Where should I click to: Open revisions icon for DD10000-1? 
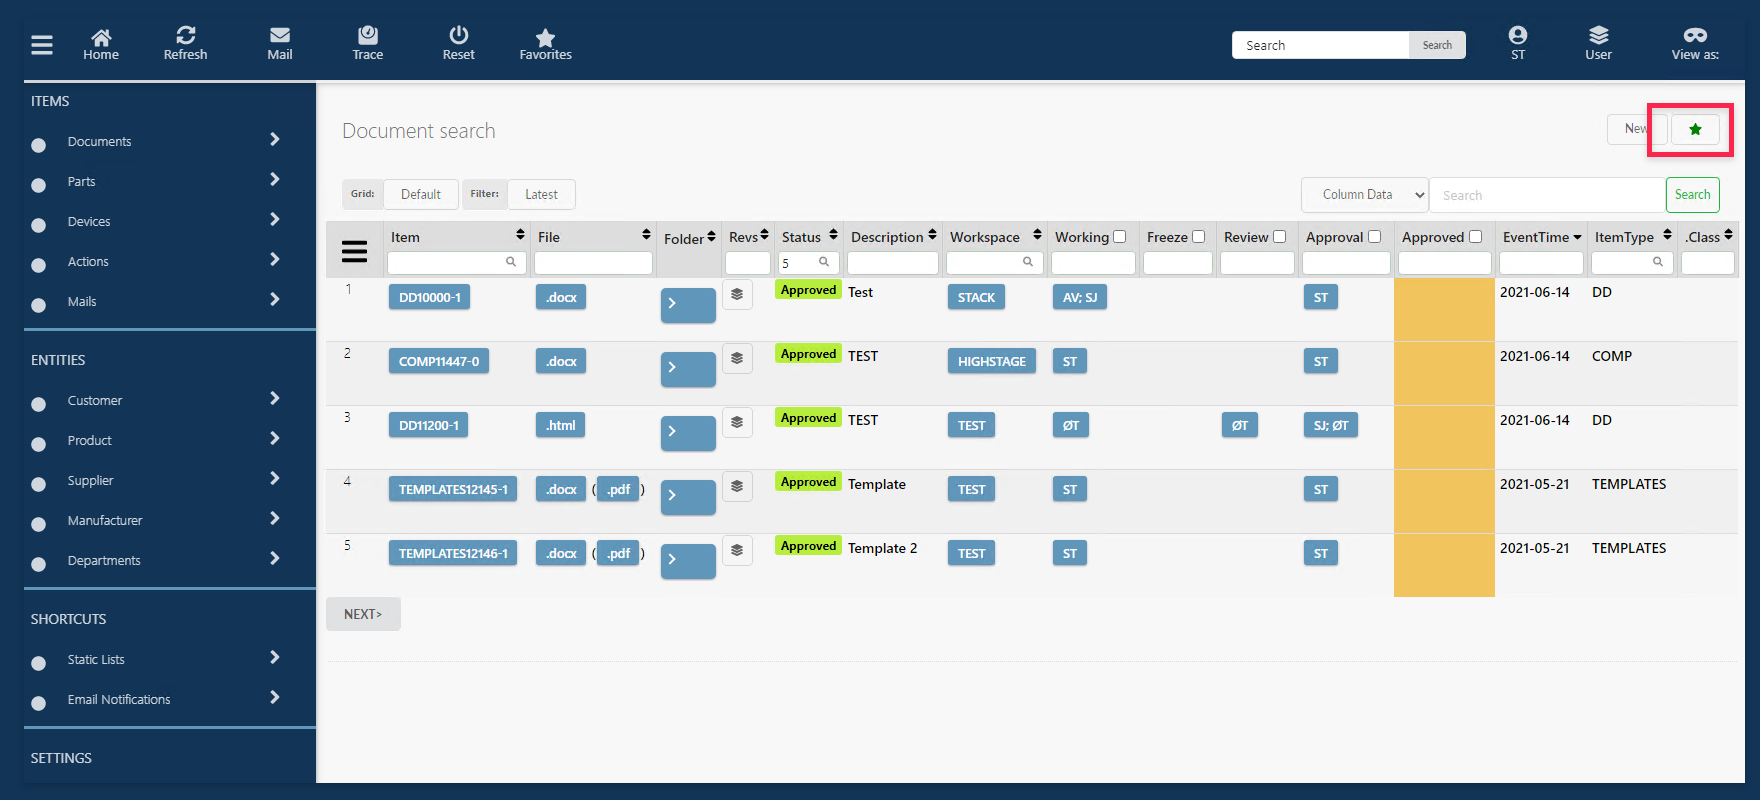737,294
